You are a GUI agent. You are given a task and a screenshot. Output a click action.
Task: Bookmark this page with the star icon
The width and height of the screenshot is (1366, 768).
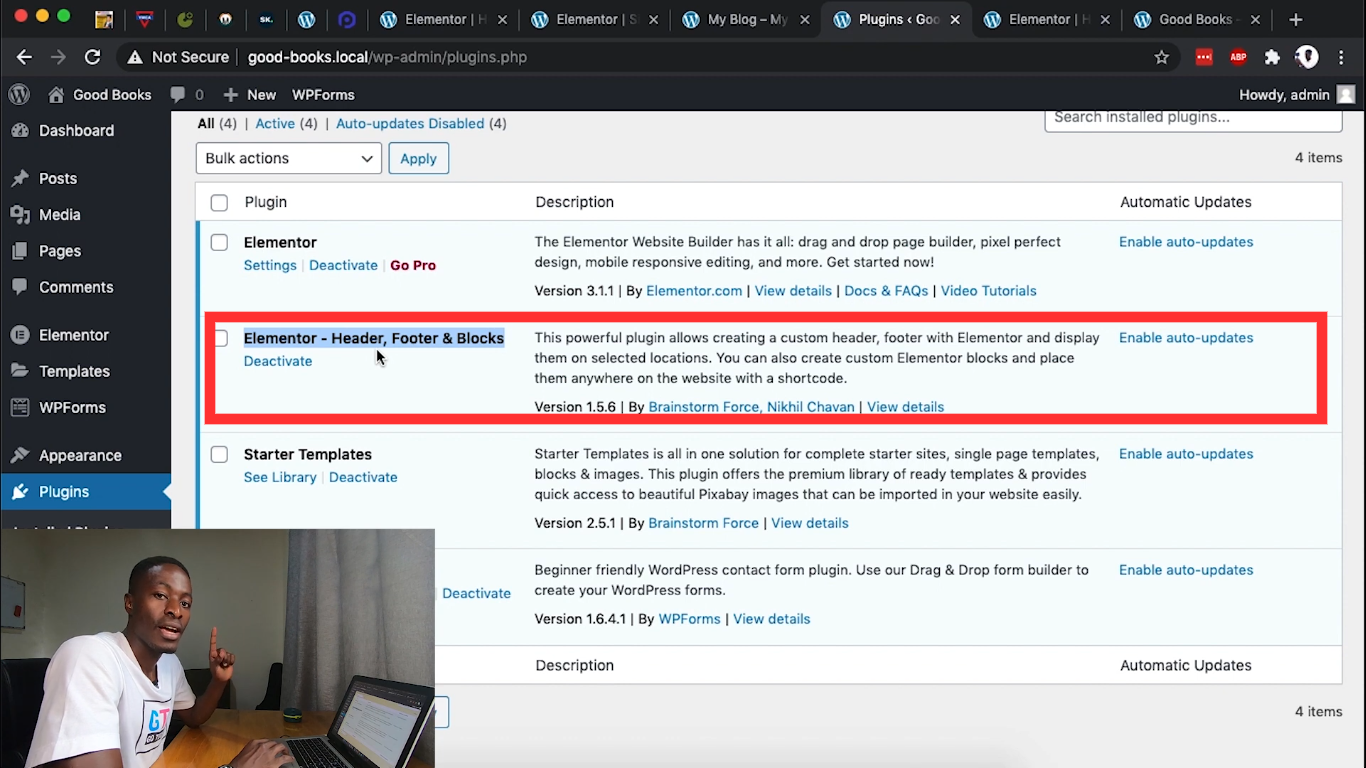[1161, 57]
